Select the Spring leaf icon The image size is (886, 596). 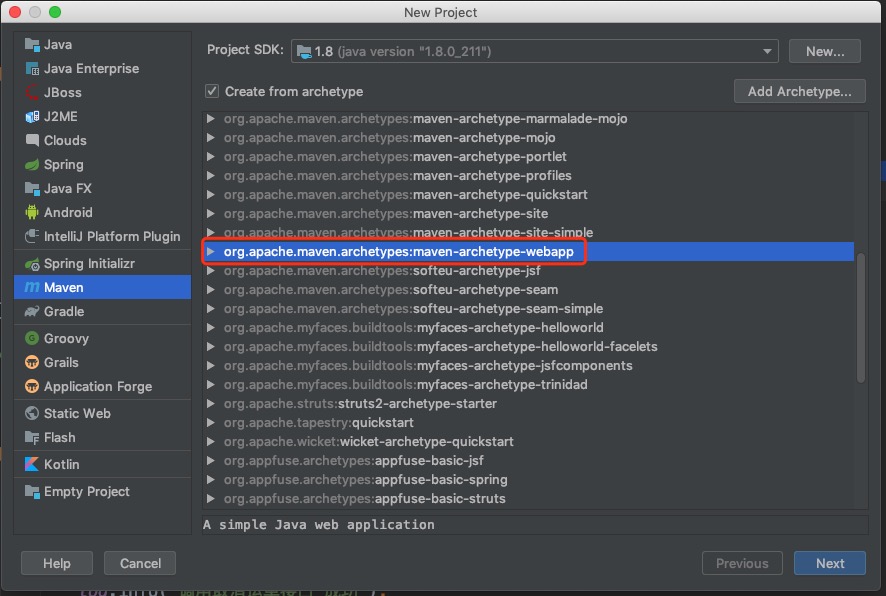point(32,164)
